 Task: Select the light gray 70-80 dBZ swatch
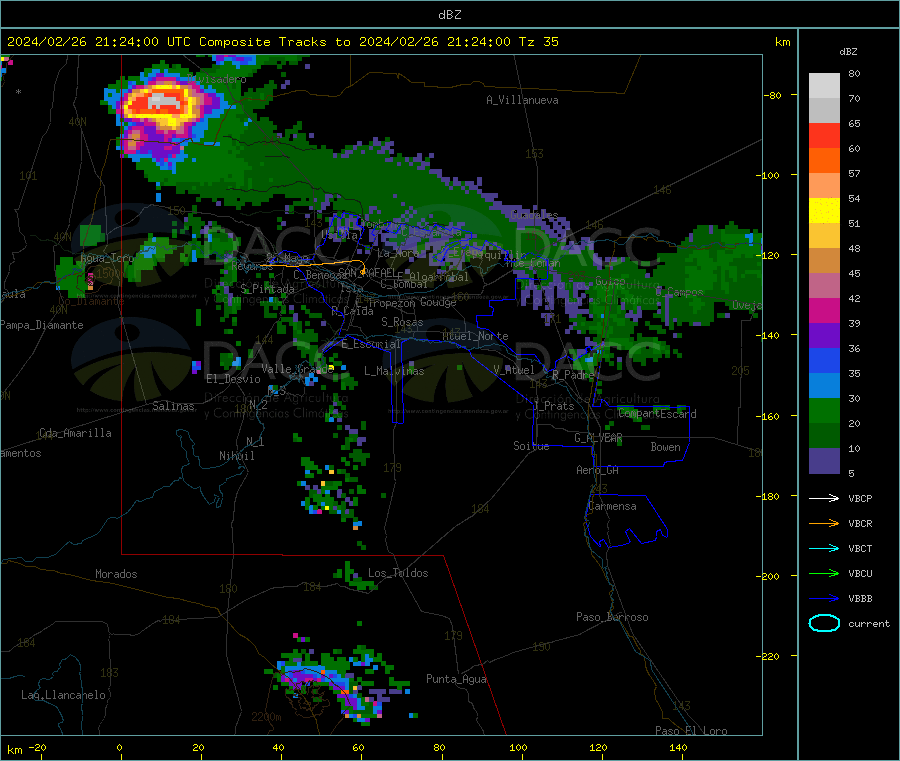pyautogui.click(x=824, y=86)
